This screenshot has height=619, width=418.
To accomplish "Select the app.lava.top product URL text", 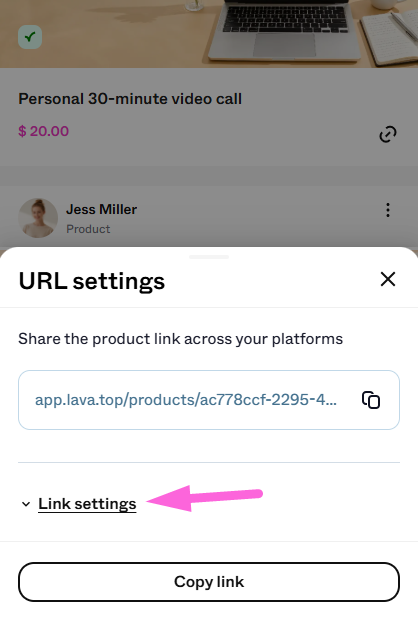I will click(186, 400).
